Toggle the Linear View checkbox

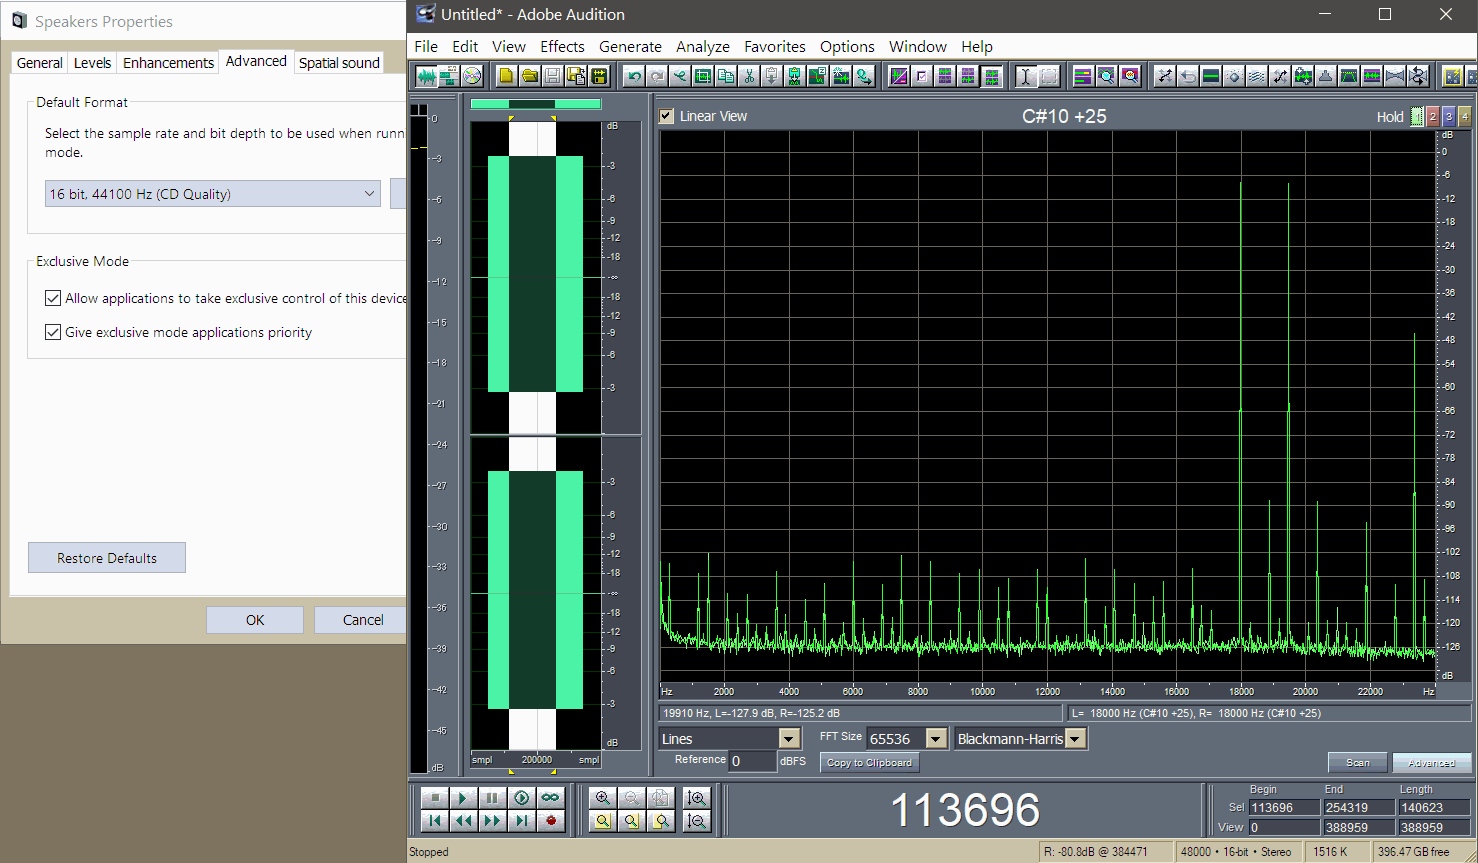[667, 116]
